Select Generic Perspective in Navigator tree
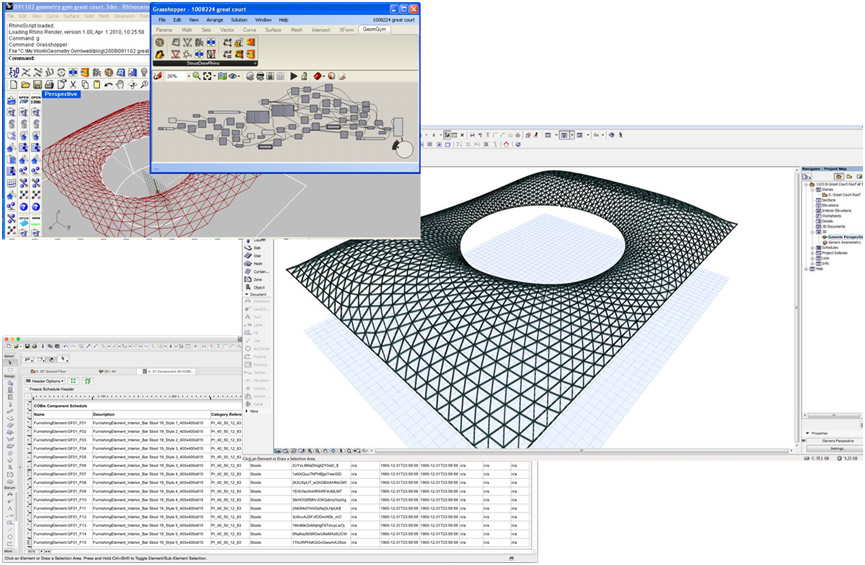865x565 pixels. pos(842,237)
